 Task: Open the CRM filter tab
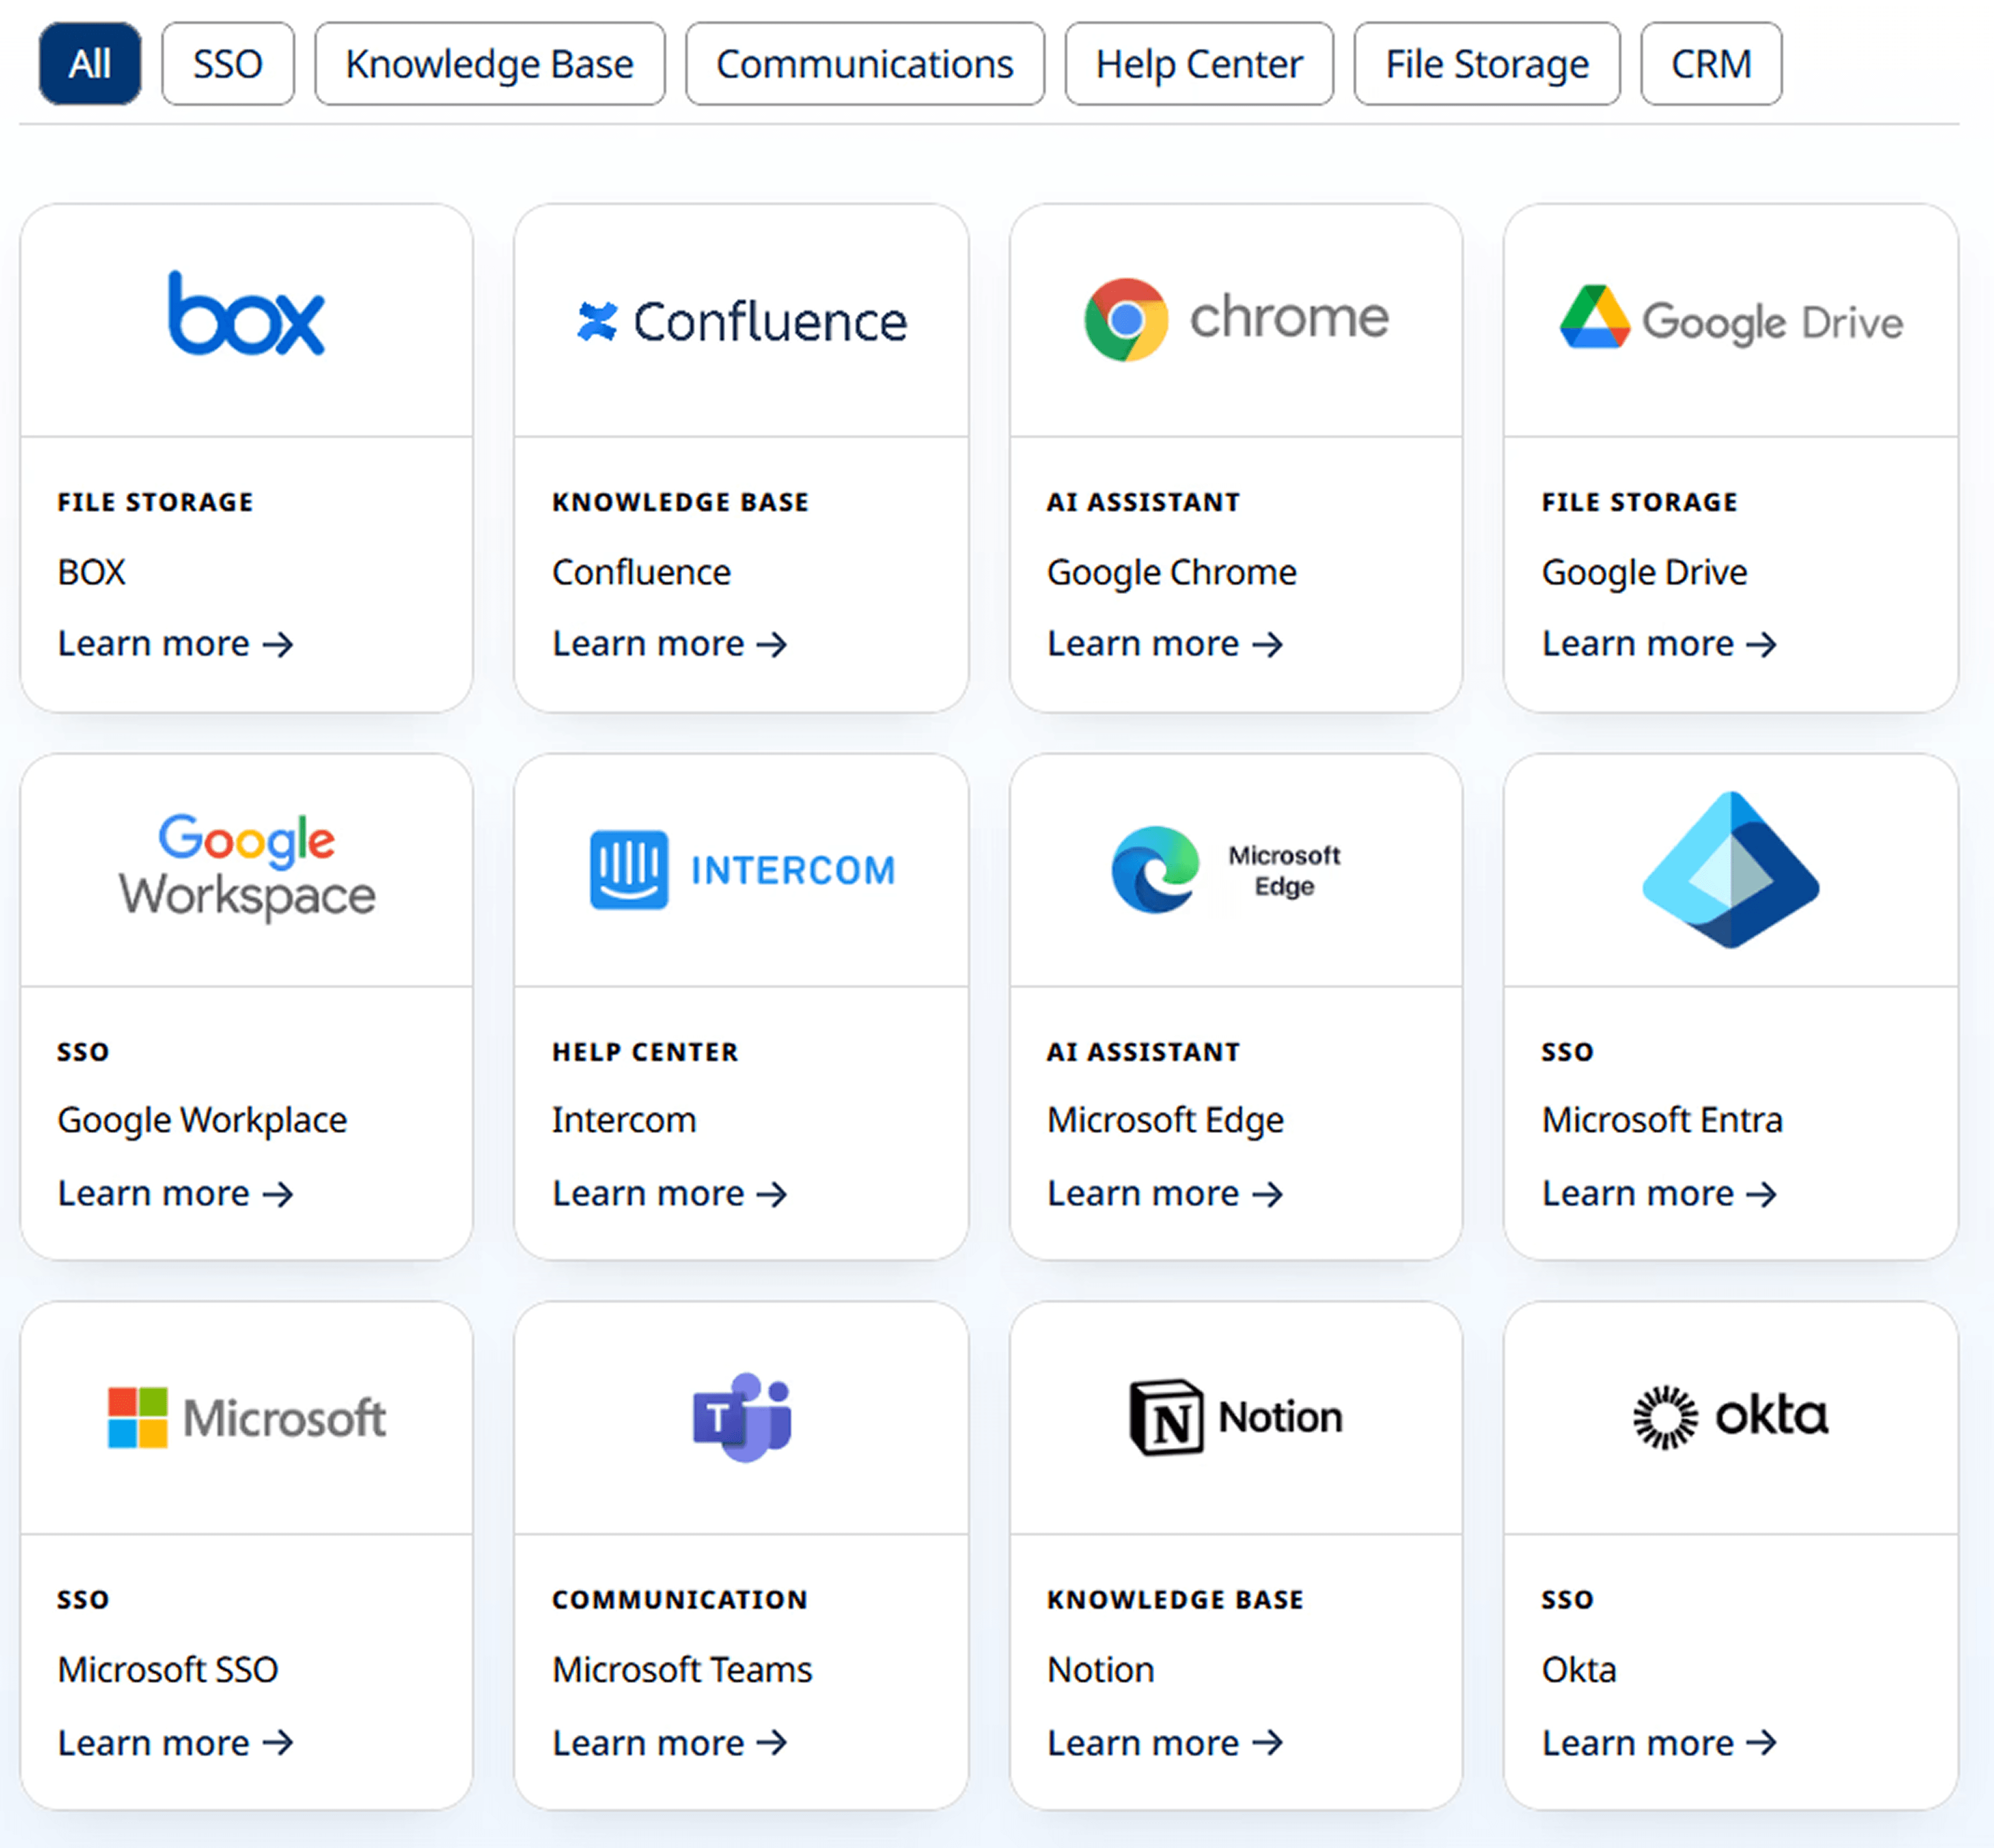click(1710, 64)
